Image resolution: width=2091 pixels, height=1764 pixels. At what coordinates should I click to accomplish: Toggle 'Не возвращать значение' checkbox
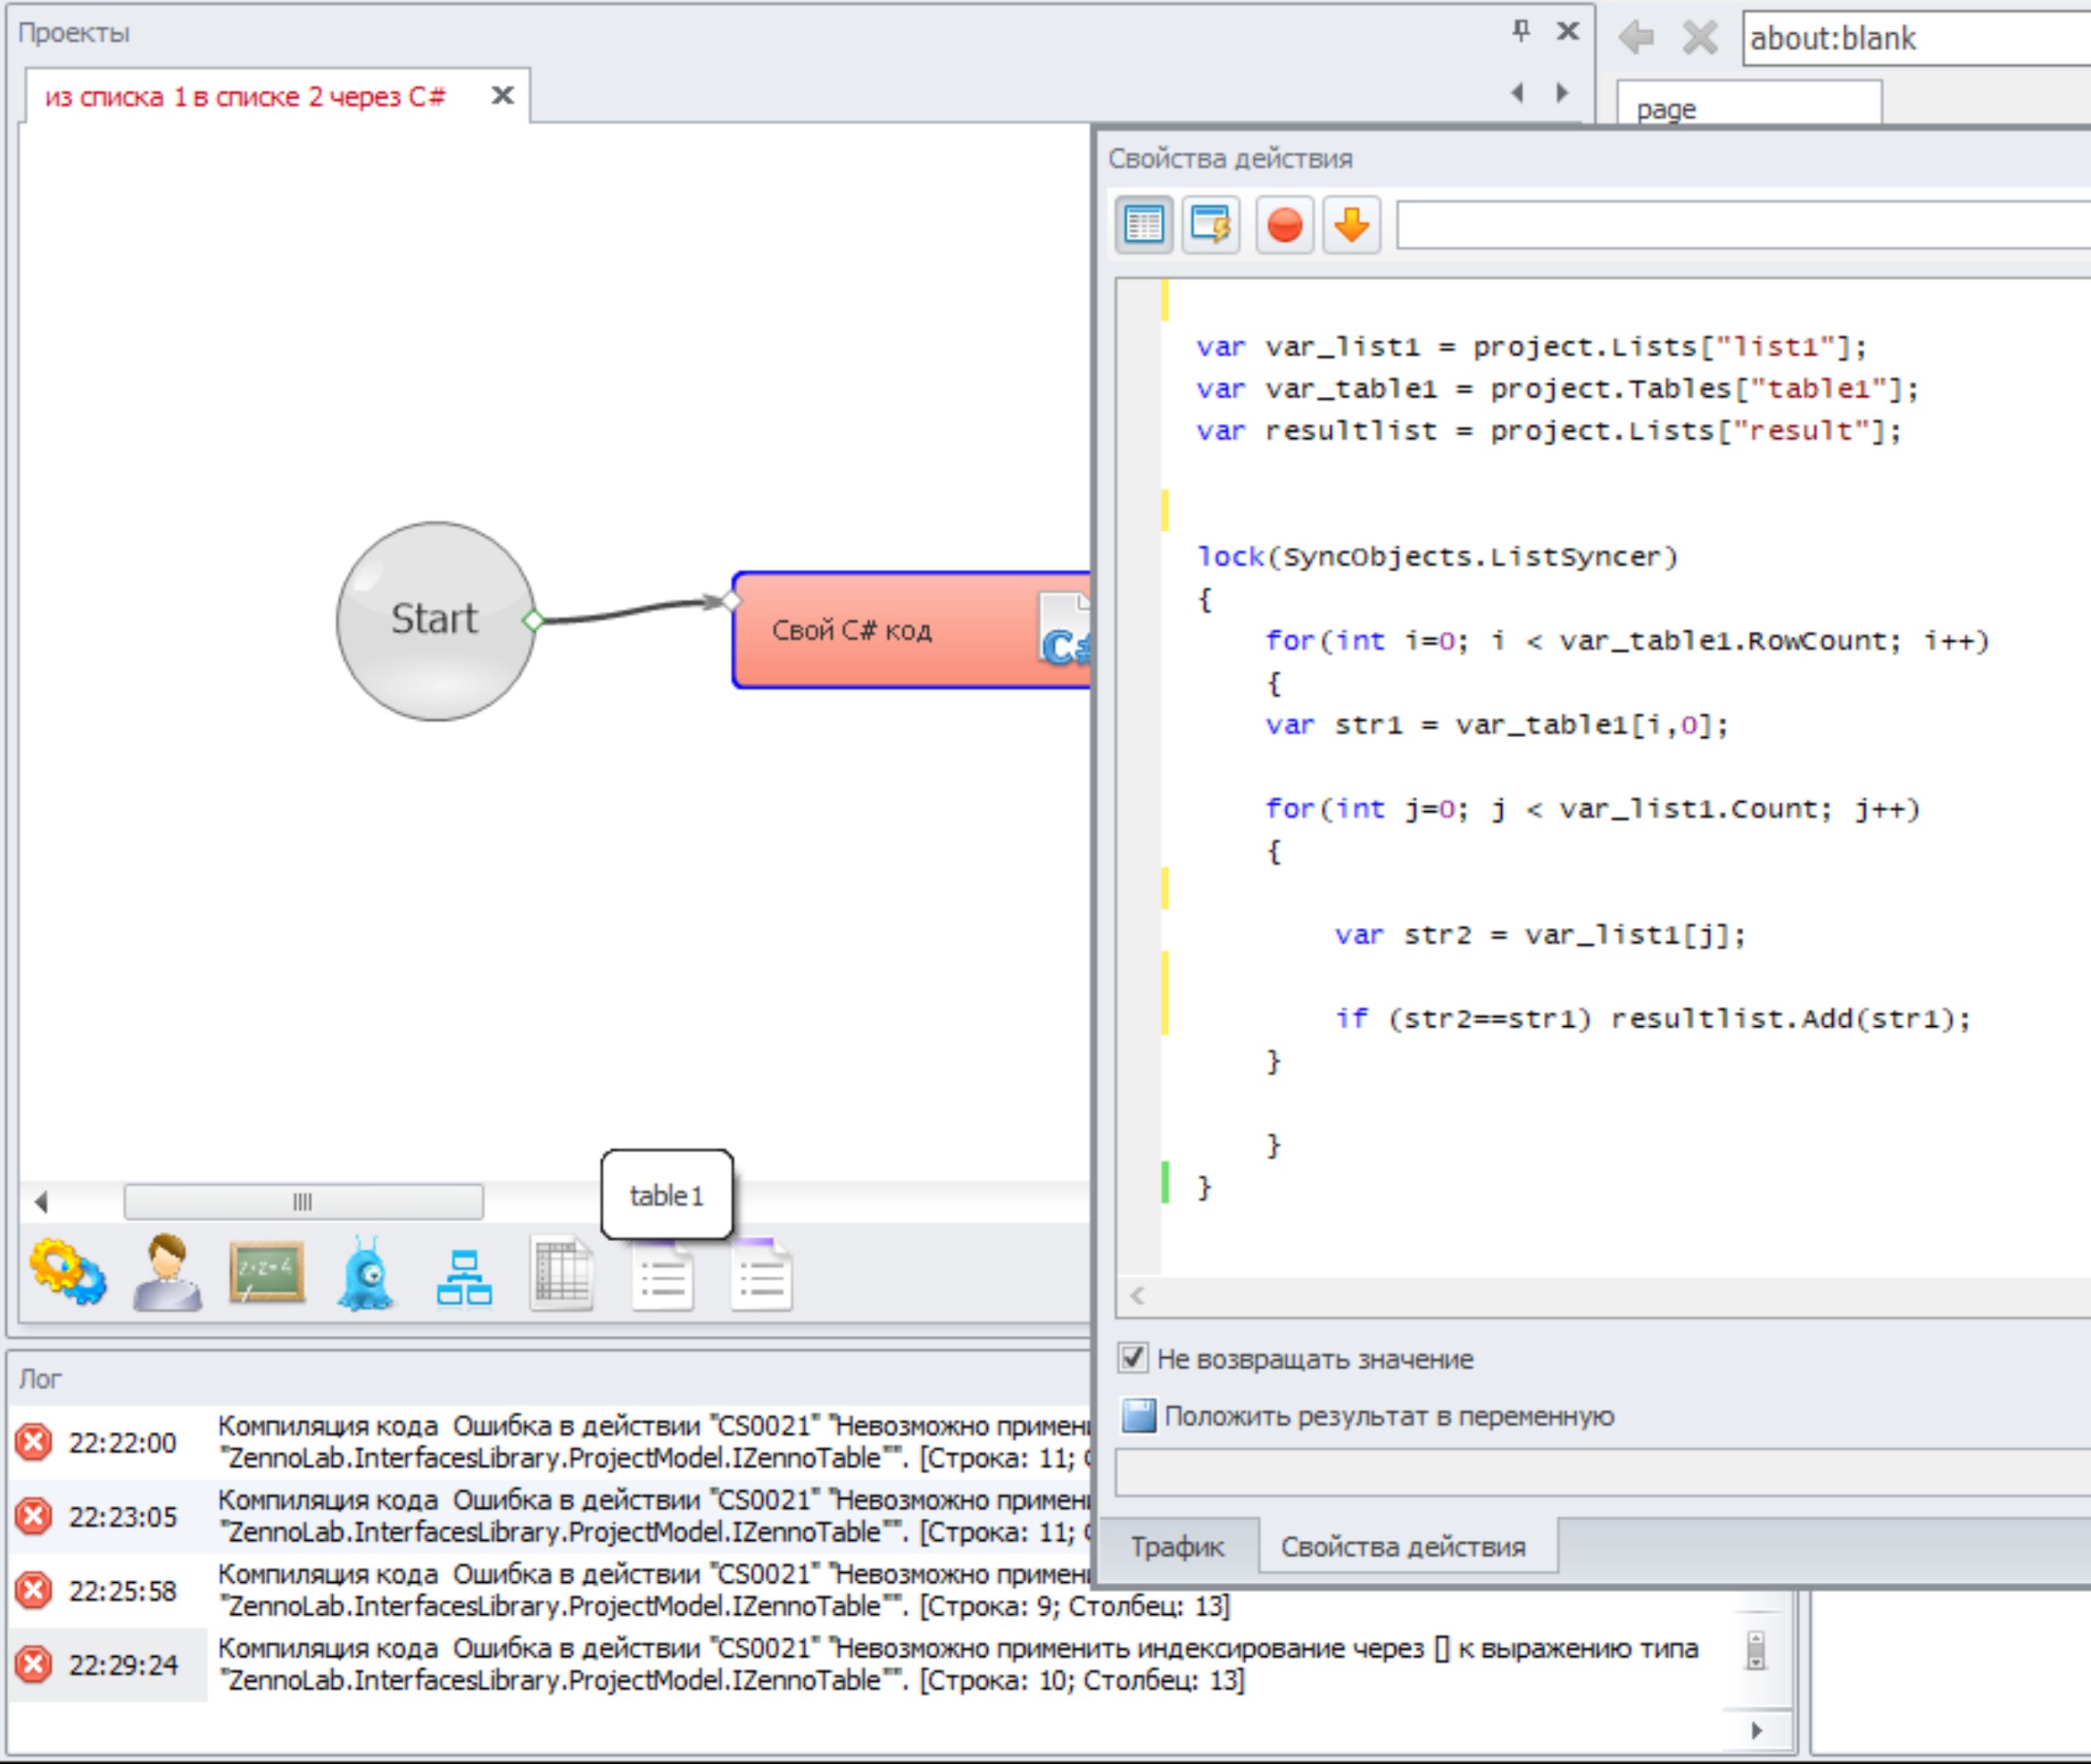[x=1132, y=1358]
